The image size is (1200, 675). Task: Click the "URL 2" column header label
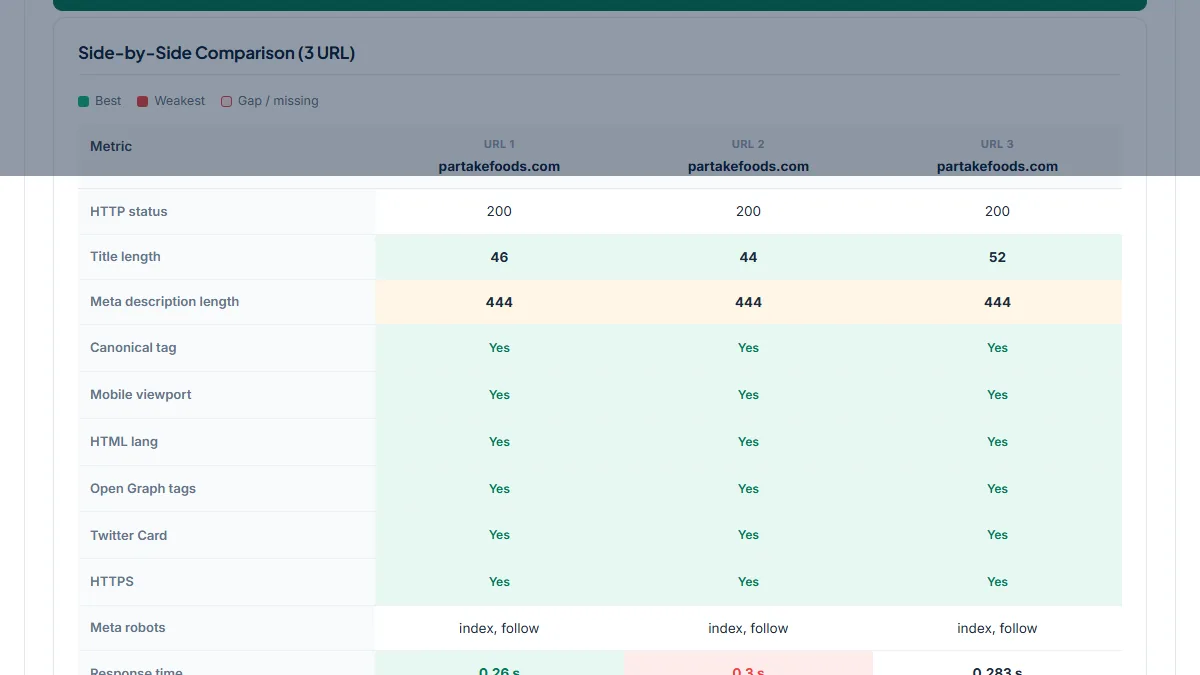(x=748, y=144)
